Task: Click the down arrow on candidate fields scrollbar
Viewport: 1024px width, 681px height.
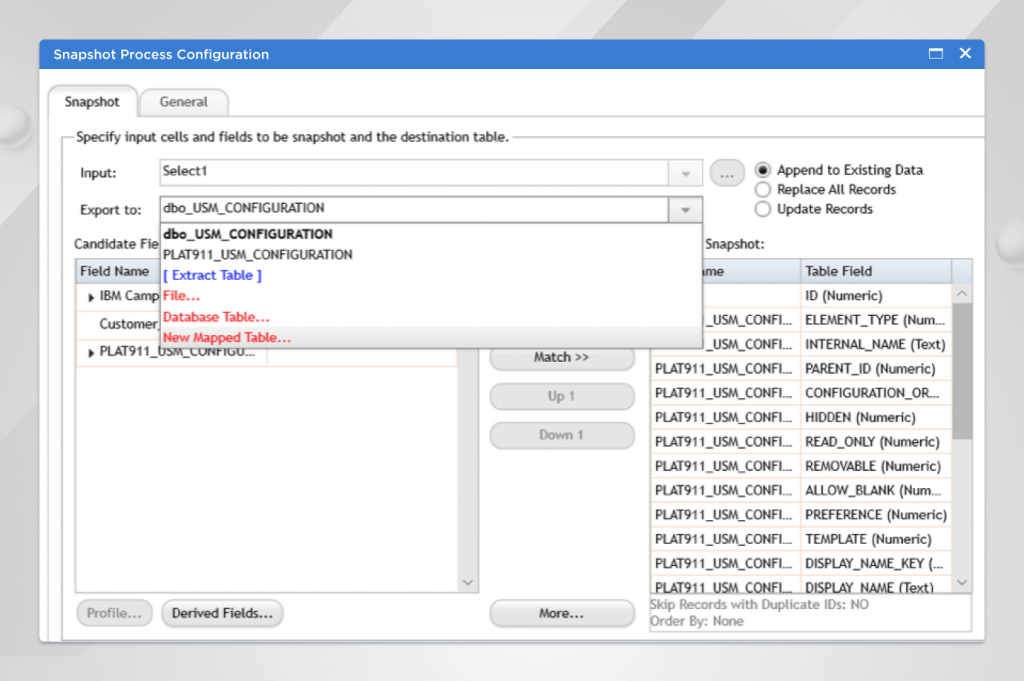Action: (467, 581)
